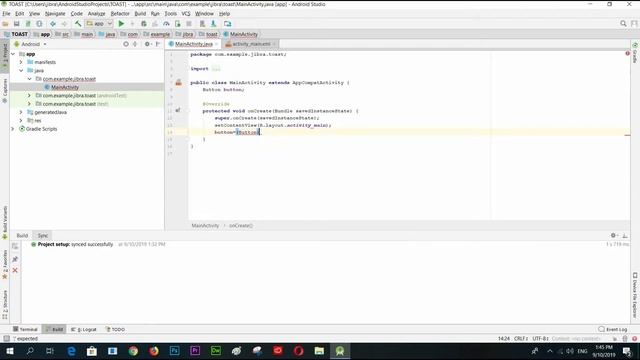Image resolution: width=640 pixels, height=360 pixels.
Task: Open the Gradle side panel
Action: coord(635,53)
